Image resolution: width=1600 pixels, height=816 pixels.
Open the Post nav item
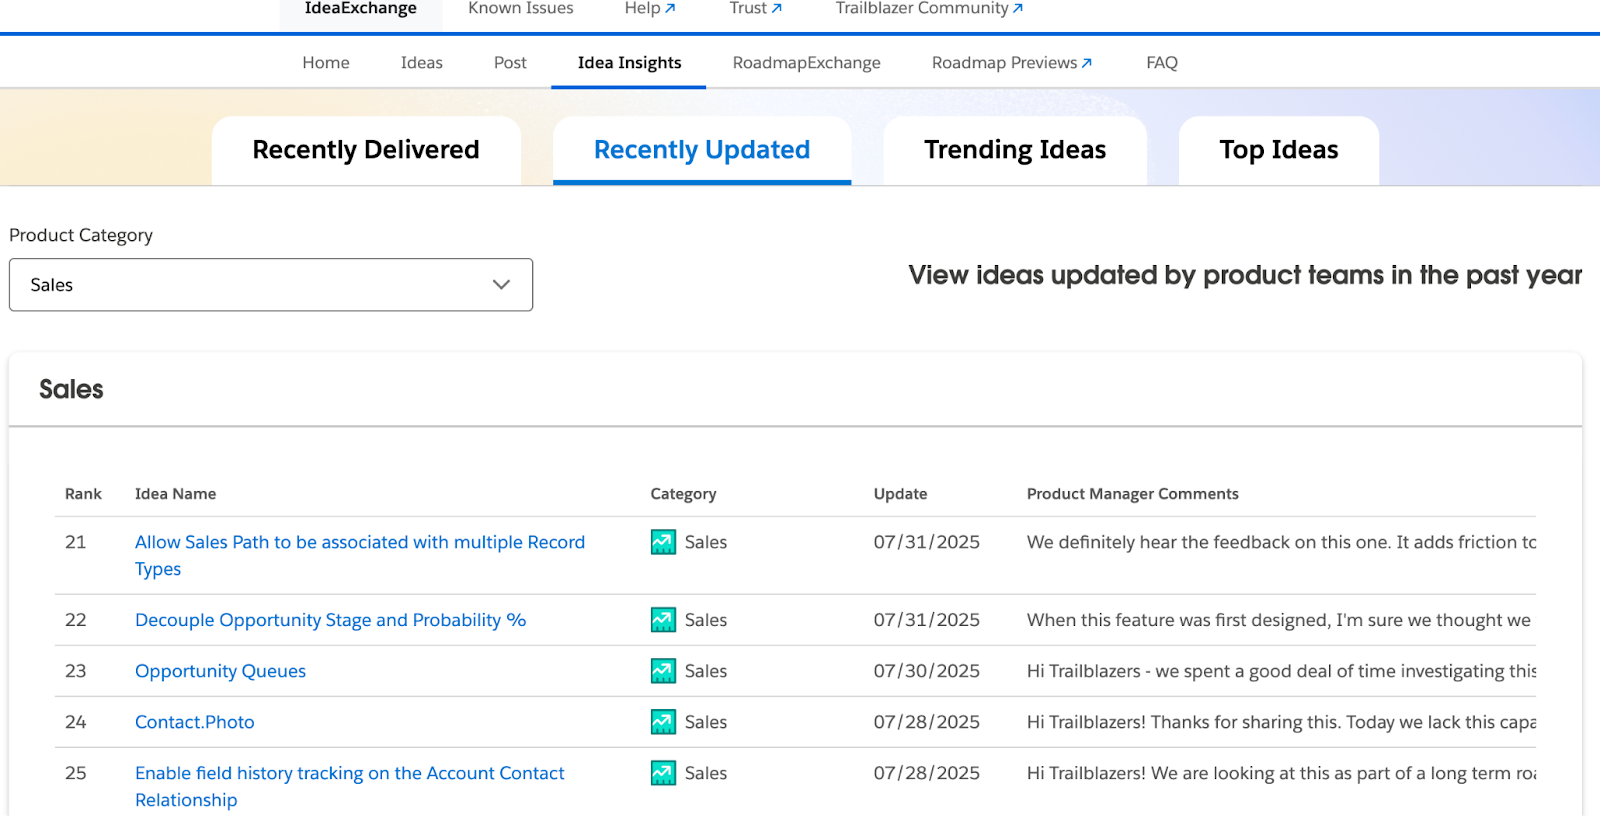point(510,63)
